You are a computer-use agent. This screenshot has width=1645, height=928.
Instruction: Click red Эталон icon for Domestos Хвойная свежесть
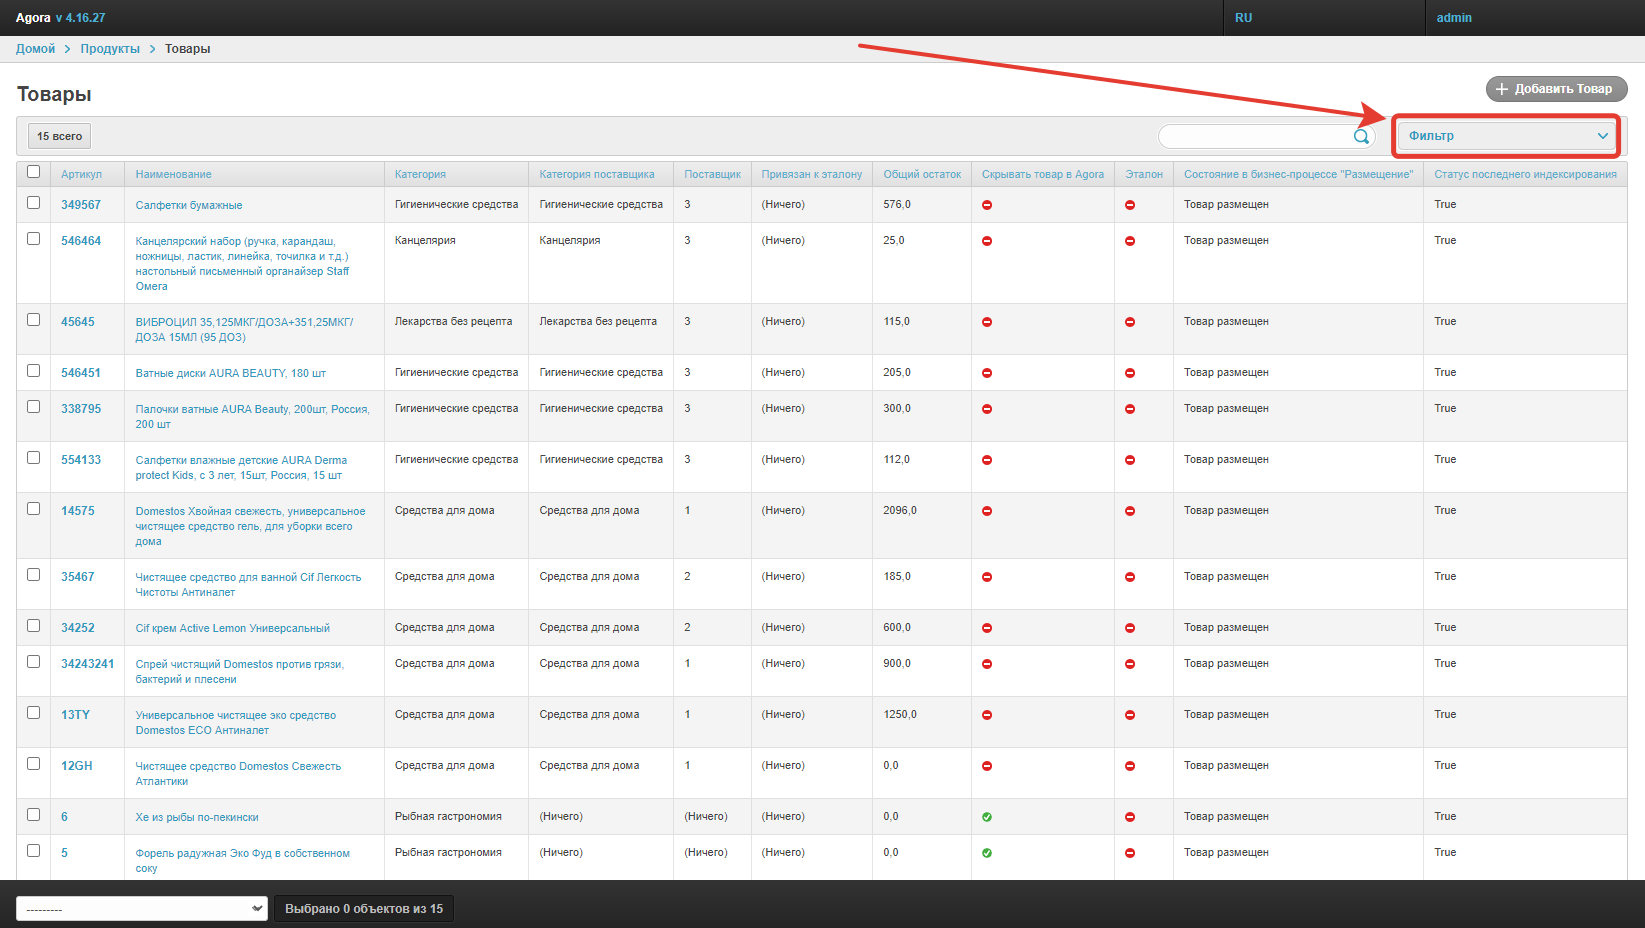(x=1130, y=511)
